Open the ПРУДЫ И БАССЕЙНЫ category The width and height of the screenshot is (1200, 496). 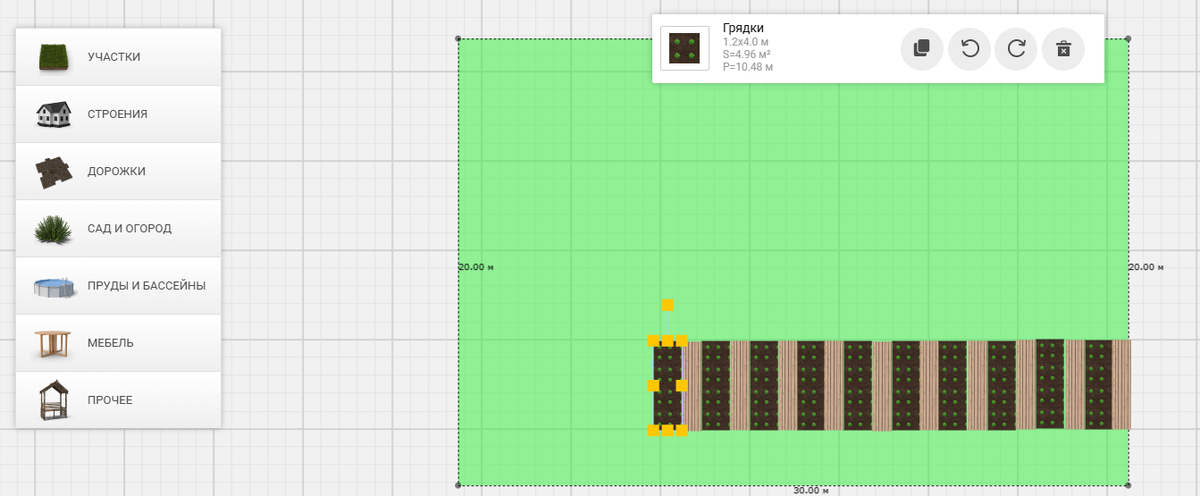tap(118, 286)
